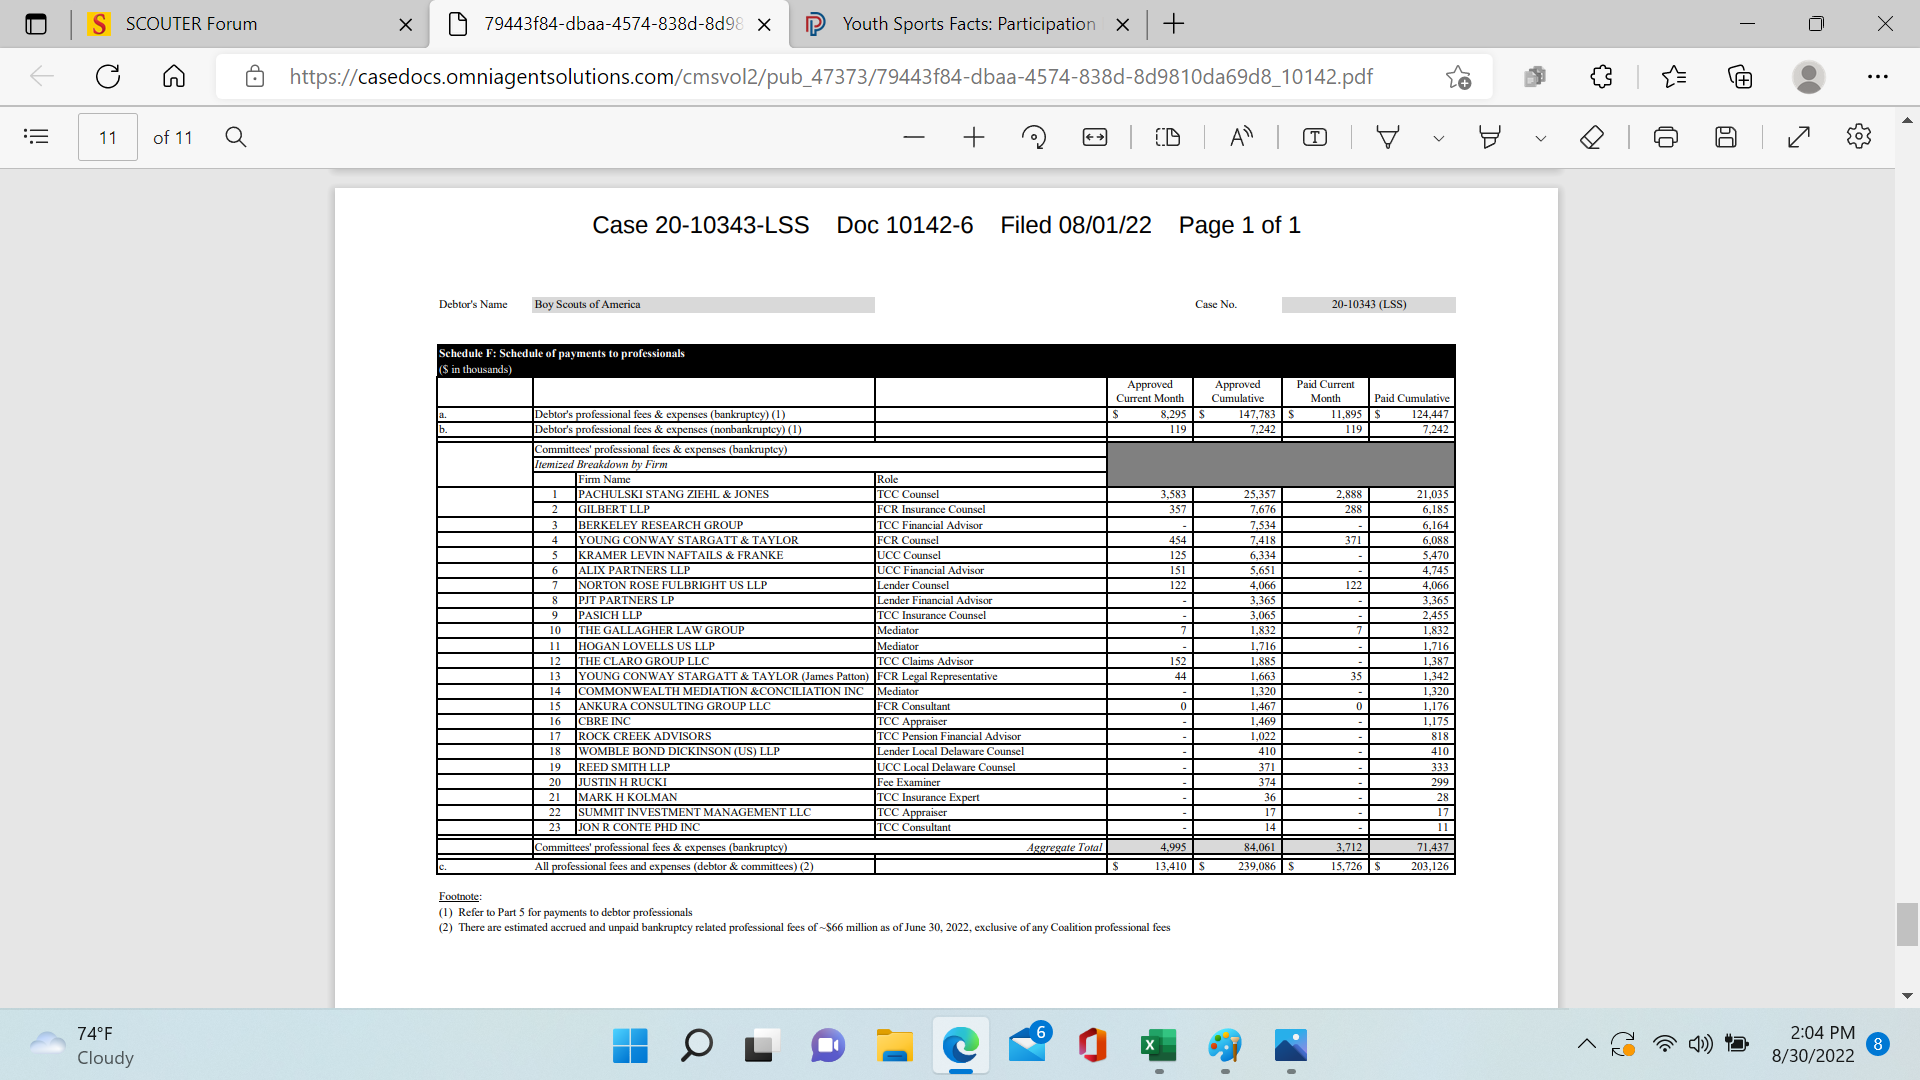Toggle the PDF table of contents

click(x=36, y=137)
